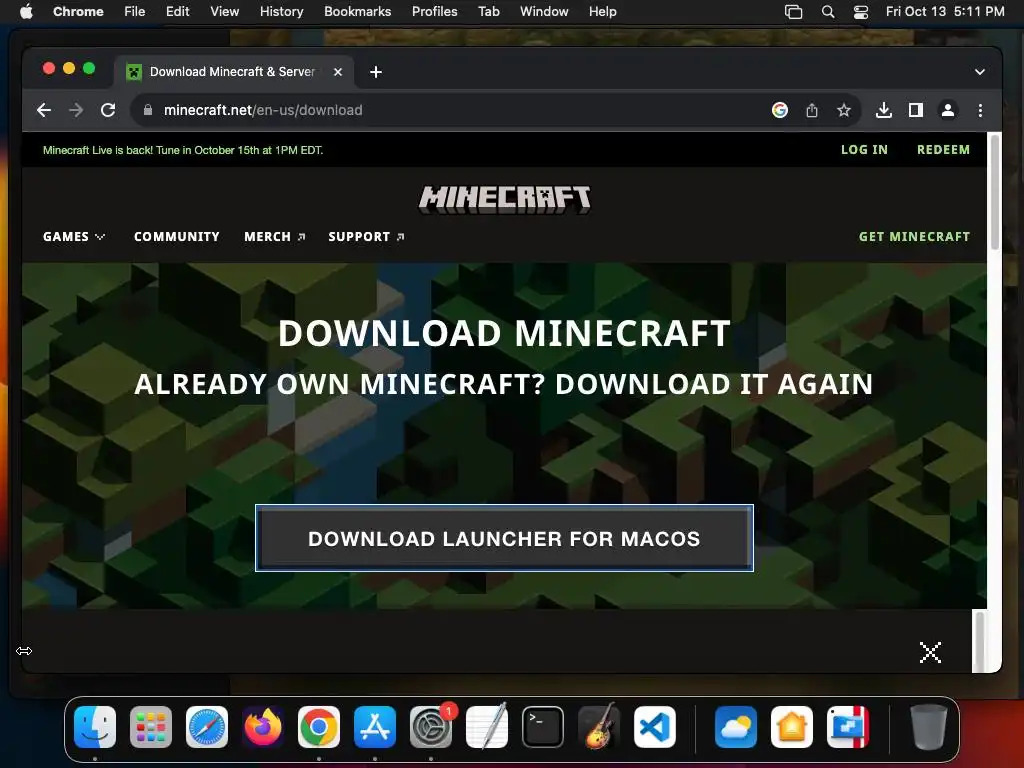1024x768 pixels.
Task: Open the Tab menu
Action: click(x=488, y=12)
